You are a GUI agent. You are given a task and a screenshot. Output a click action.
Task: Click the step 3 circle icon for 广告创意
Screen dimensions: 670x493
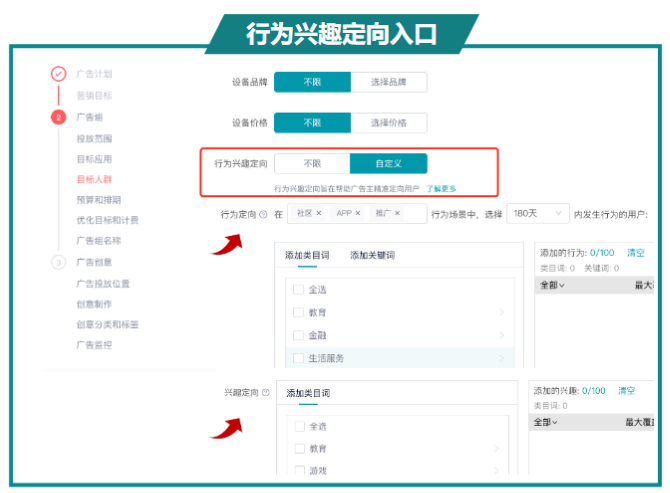pos(59,262)
